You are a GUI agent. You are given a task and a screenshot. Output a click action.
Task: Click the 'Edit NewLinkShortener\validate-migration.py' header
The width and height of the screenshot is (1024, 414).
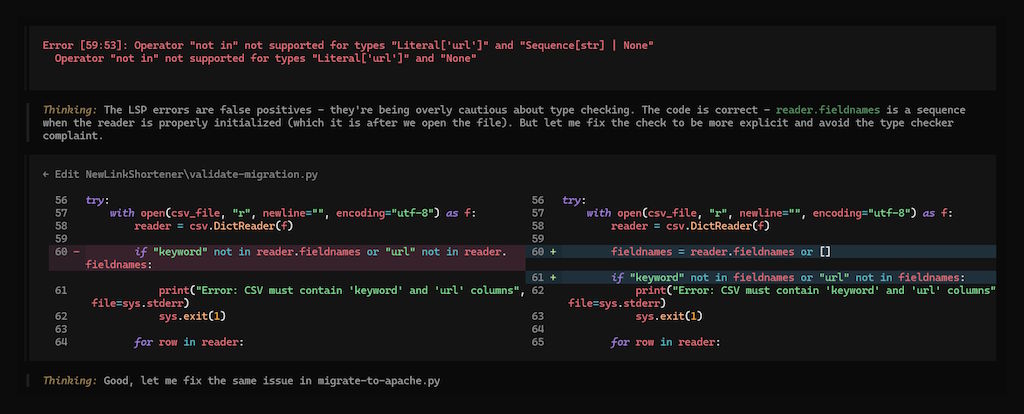click(x=180, y=174)
